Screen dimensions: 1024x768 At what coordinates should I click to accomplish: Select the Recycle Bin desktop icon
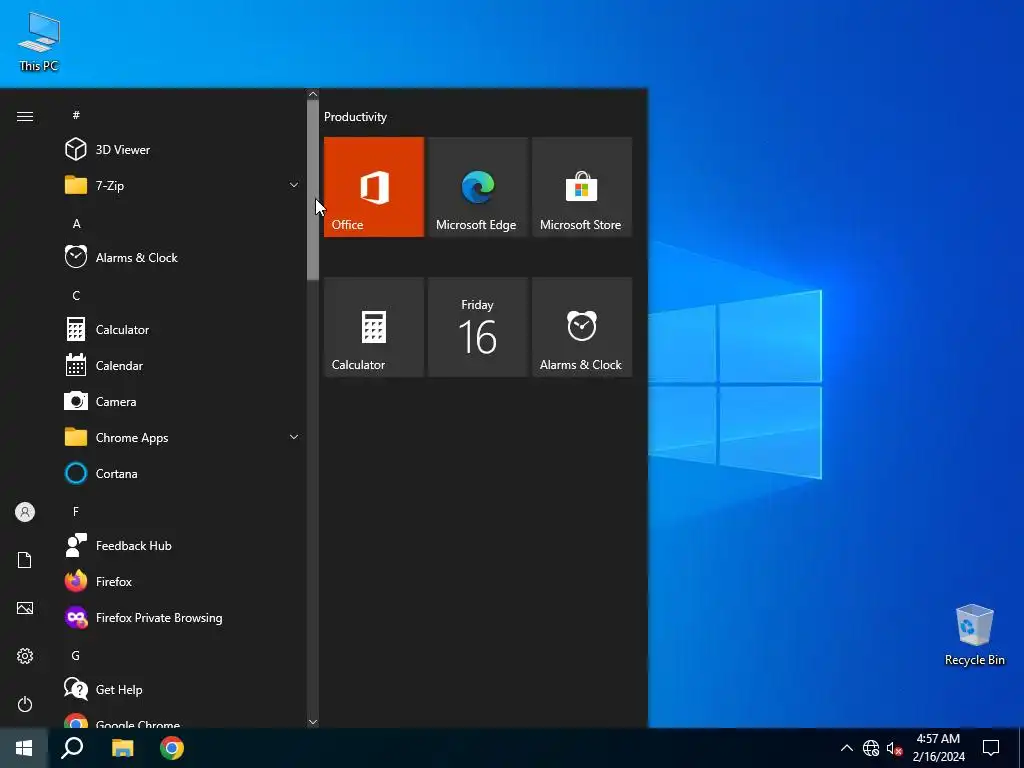pos(974,635)
